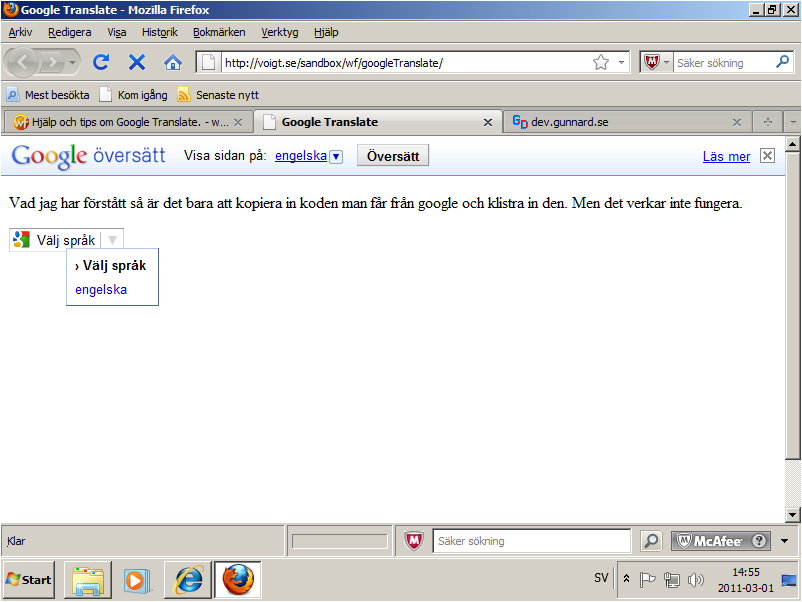Open the list-all-tabs dropdown arrow

793,122
